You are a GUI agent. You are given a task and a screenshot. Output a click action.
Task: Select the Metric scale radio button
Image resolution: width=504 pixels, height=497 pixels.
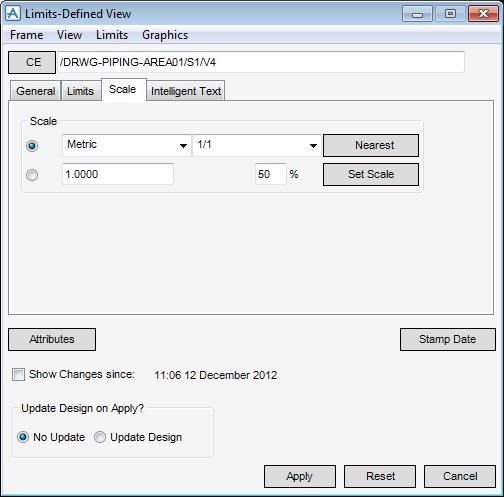point(32,146)
